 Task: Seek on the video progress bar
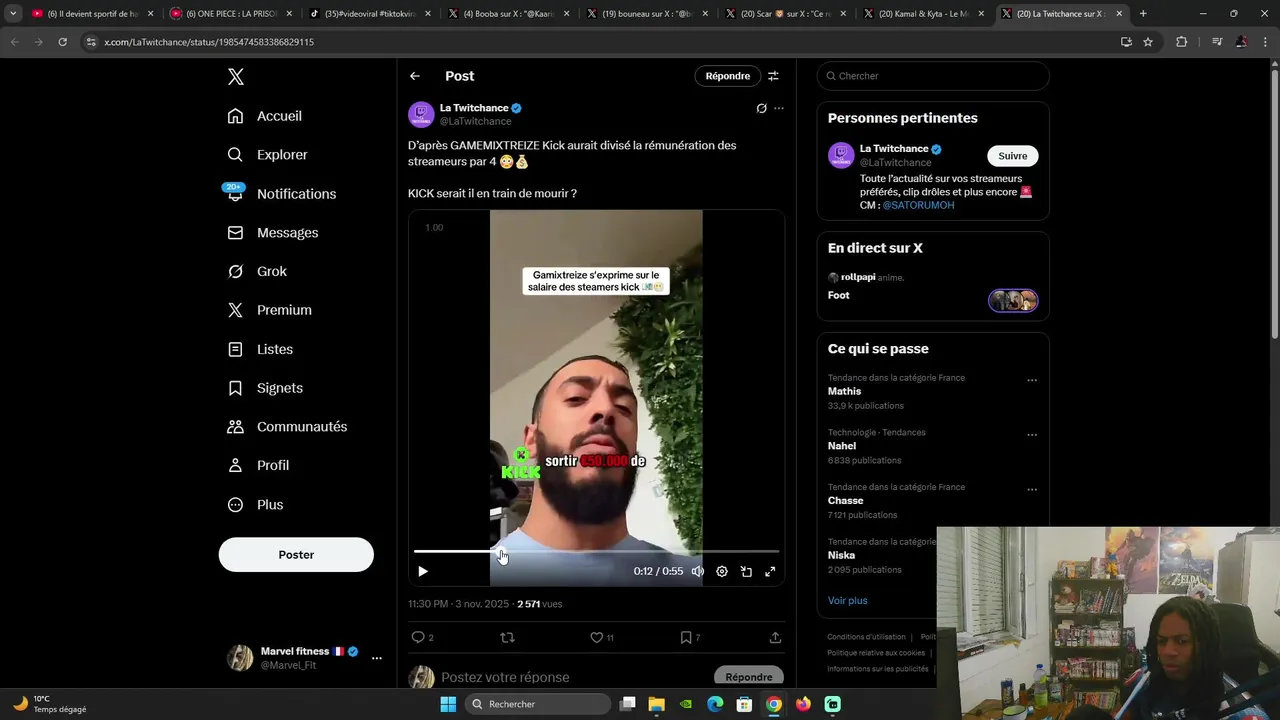[596, 551]
